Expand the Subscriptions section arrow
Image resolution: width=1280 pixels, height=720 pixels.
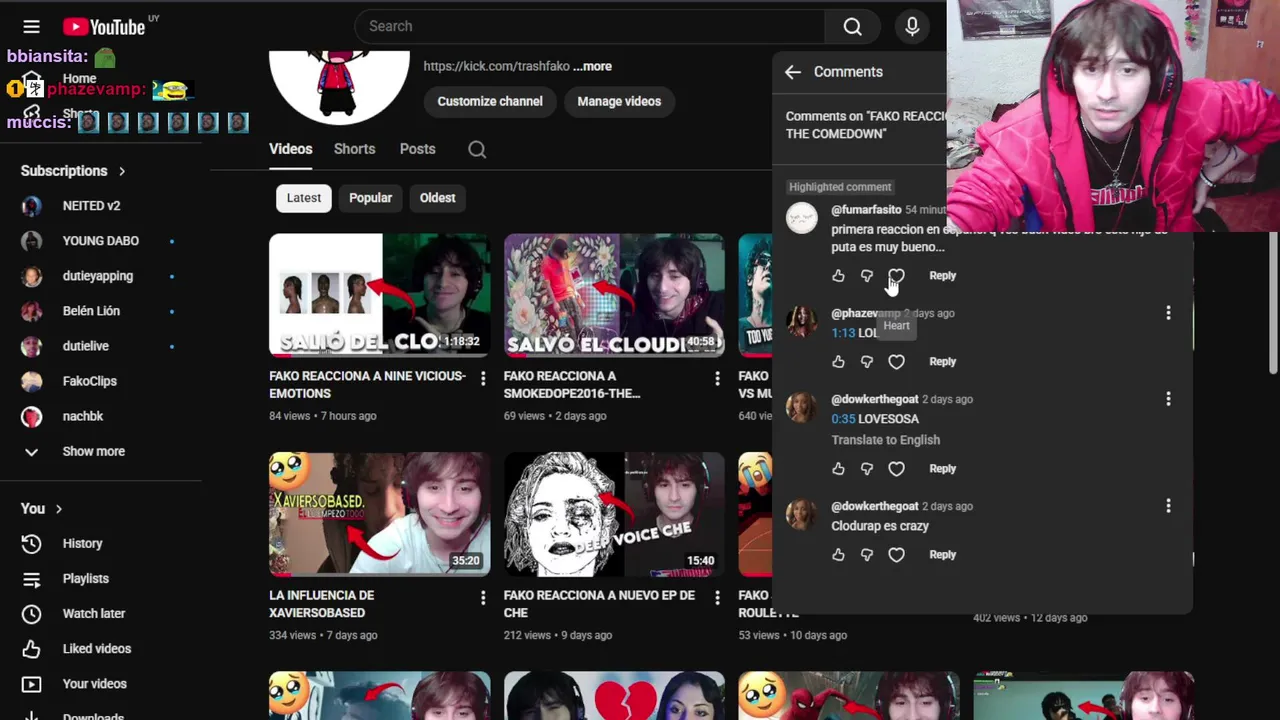(122, 171)
